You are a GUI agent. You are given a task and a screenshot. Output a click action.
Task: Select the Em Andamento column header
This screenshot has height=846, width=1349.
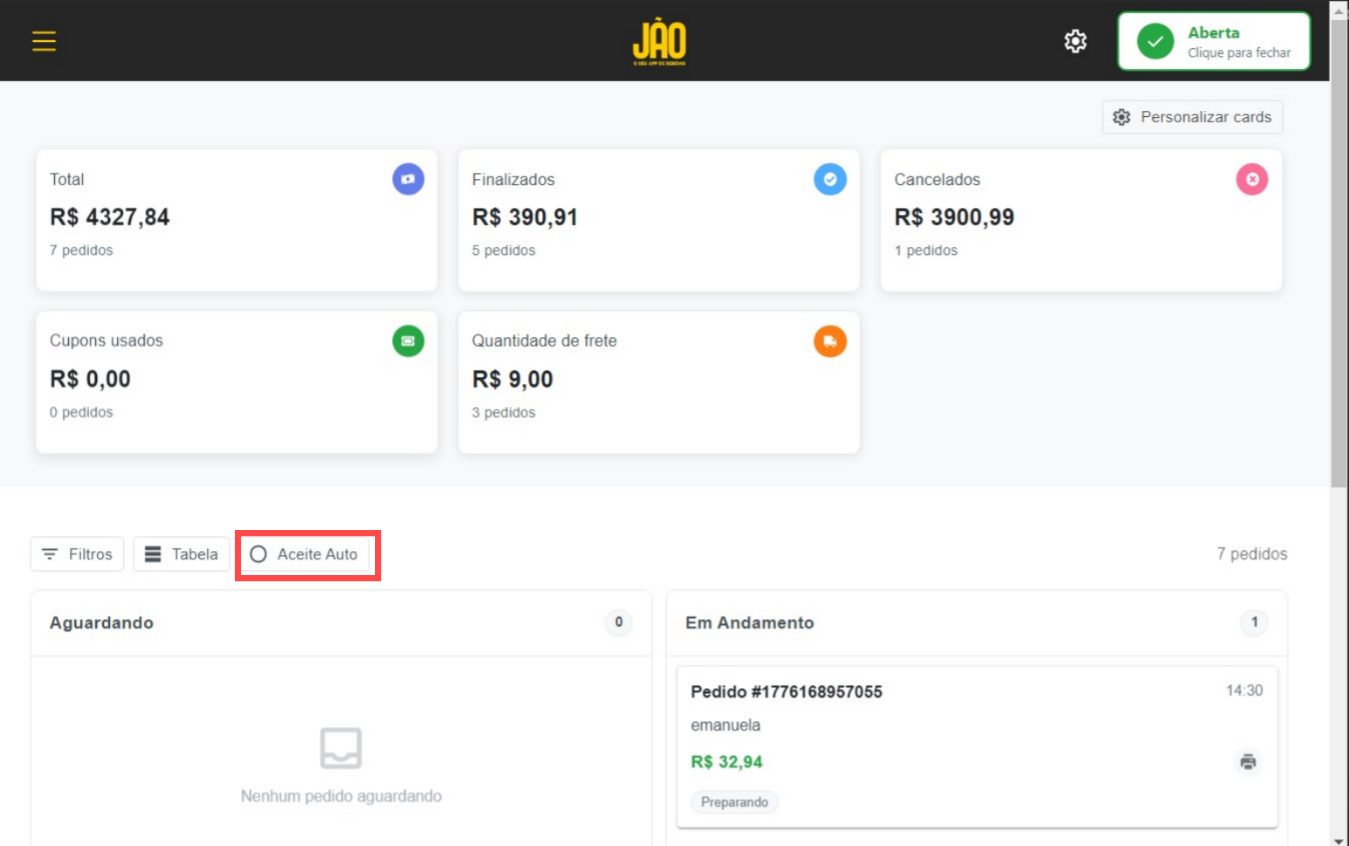pos(977,623)
